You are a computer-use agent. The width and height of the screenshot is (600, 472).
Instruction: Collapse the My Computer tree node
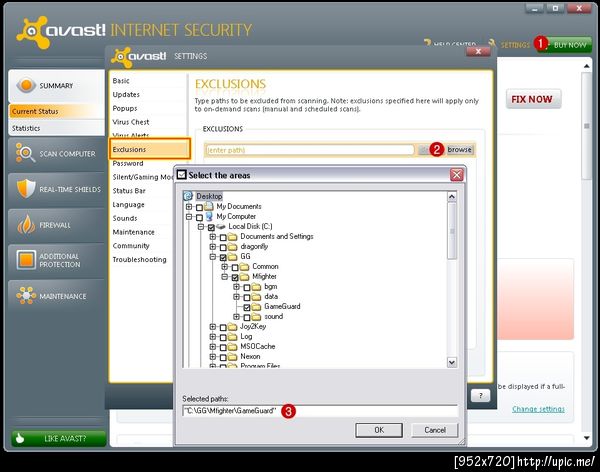189,217
